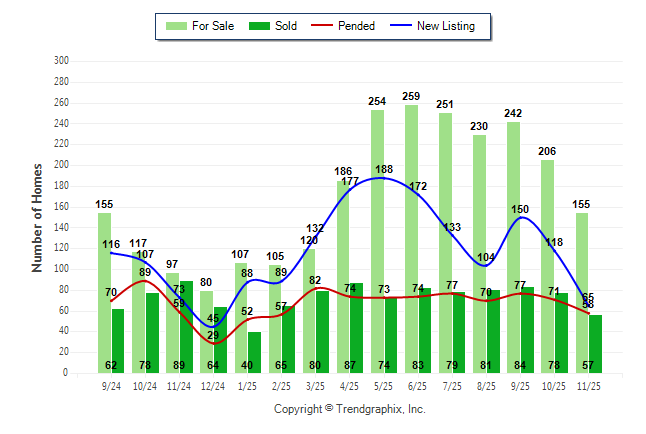Hide the Pended series via legend text
The width and height of the screenshot is (646, 434).
coord(357,26)
